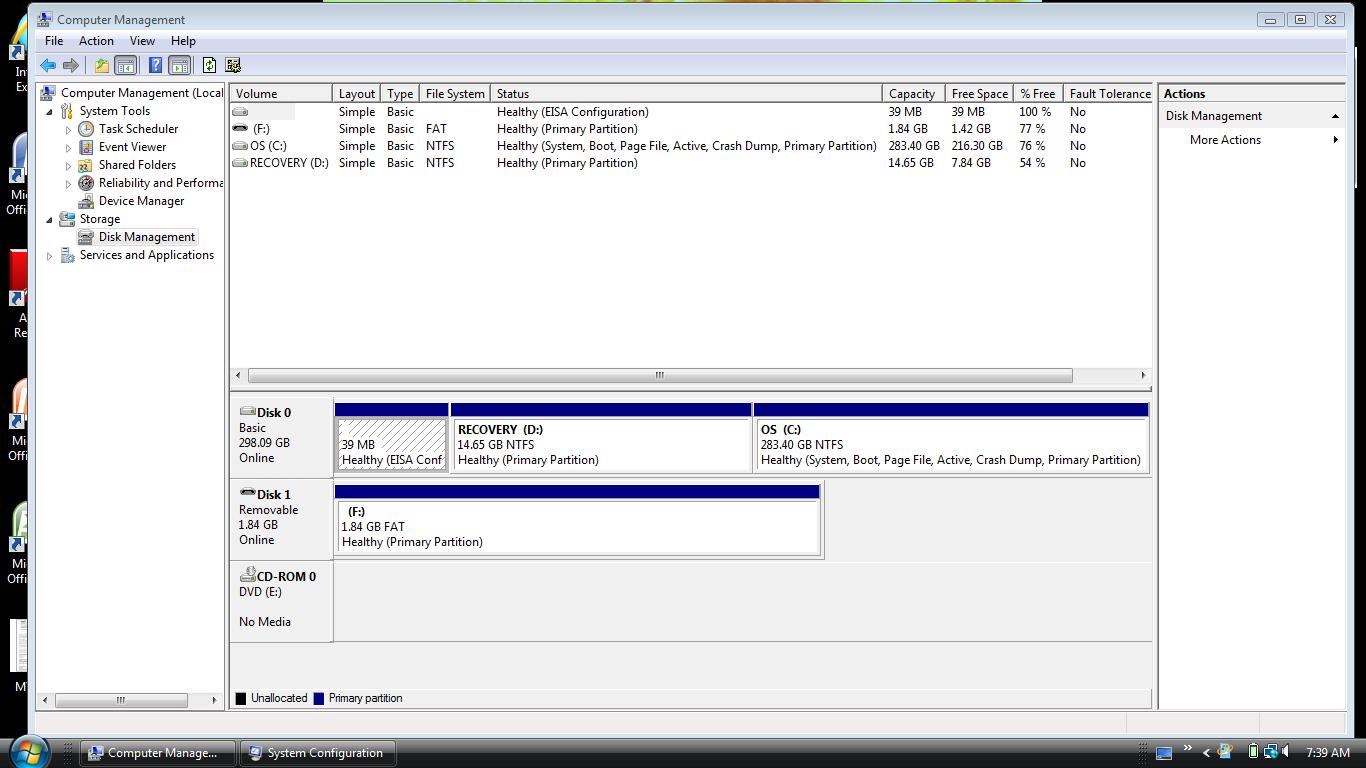Click the Settings toolbar icon beside Refresh

(233, 65)
